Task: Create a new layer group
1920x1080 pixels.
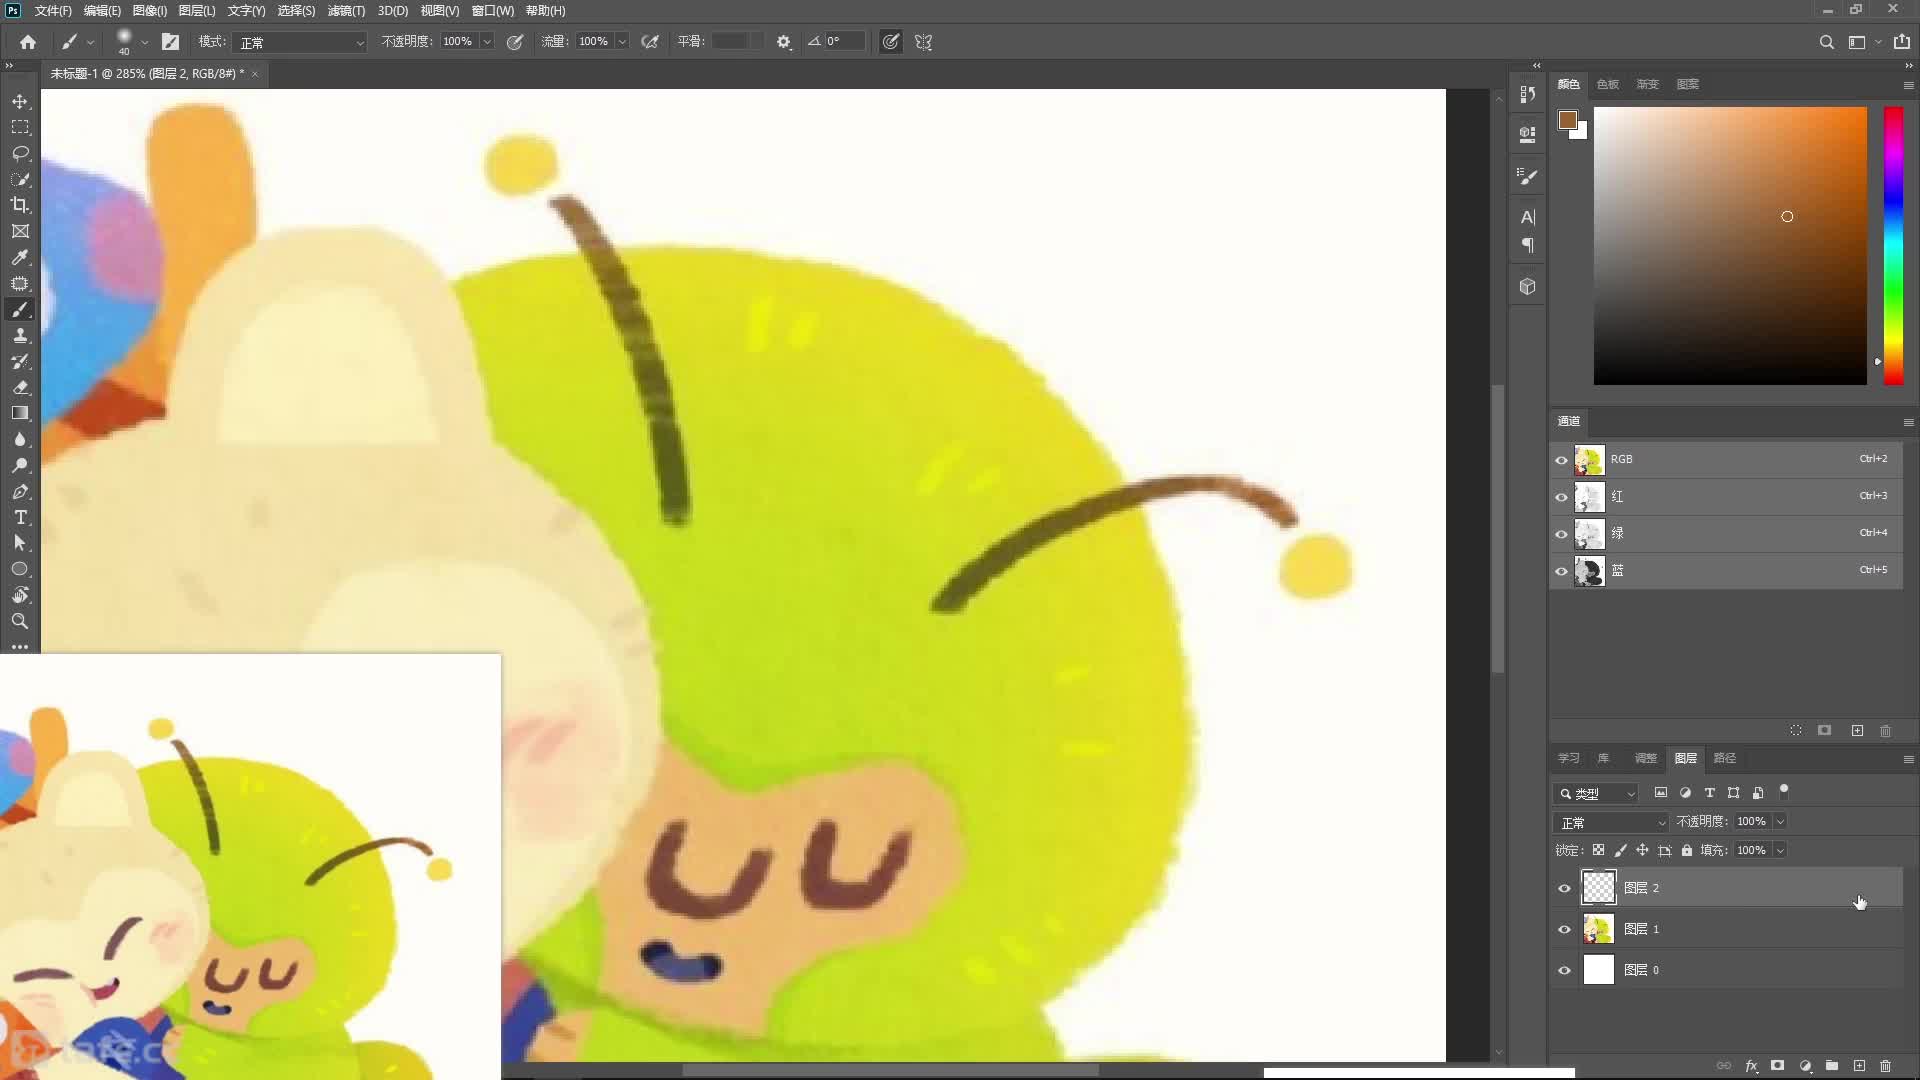Action: pos(1832,1066)
